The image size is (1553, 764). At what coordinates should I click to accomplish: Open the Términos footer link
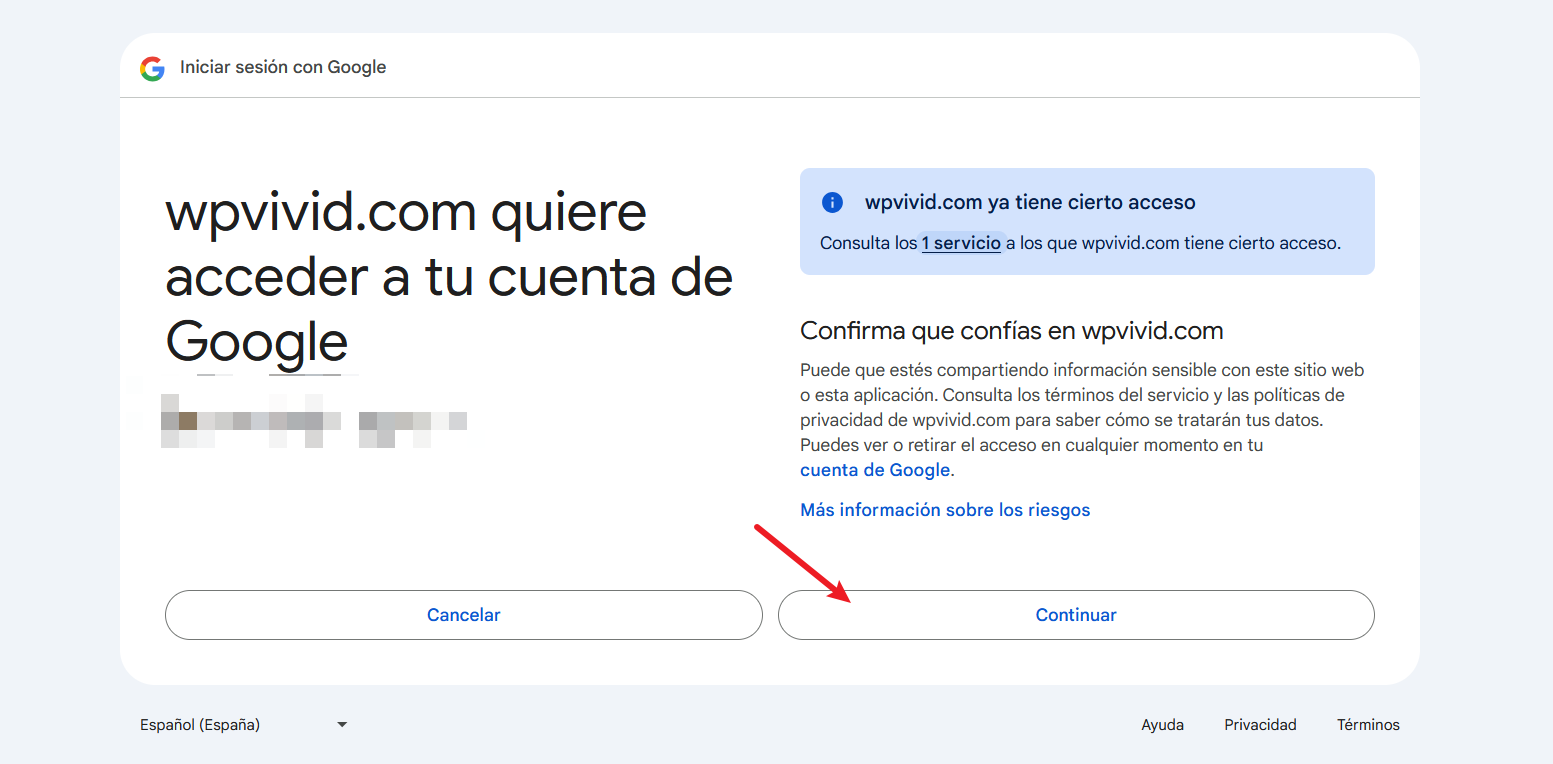click(1368, 725)
